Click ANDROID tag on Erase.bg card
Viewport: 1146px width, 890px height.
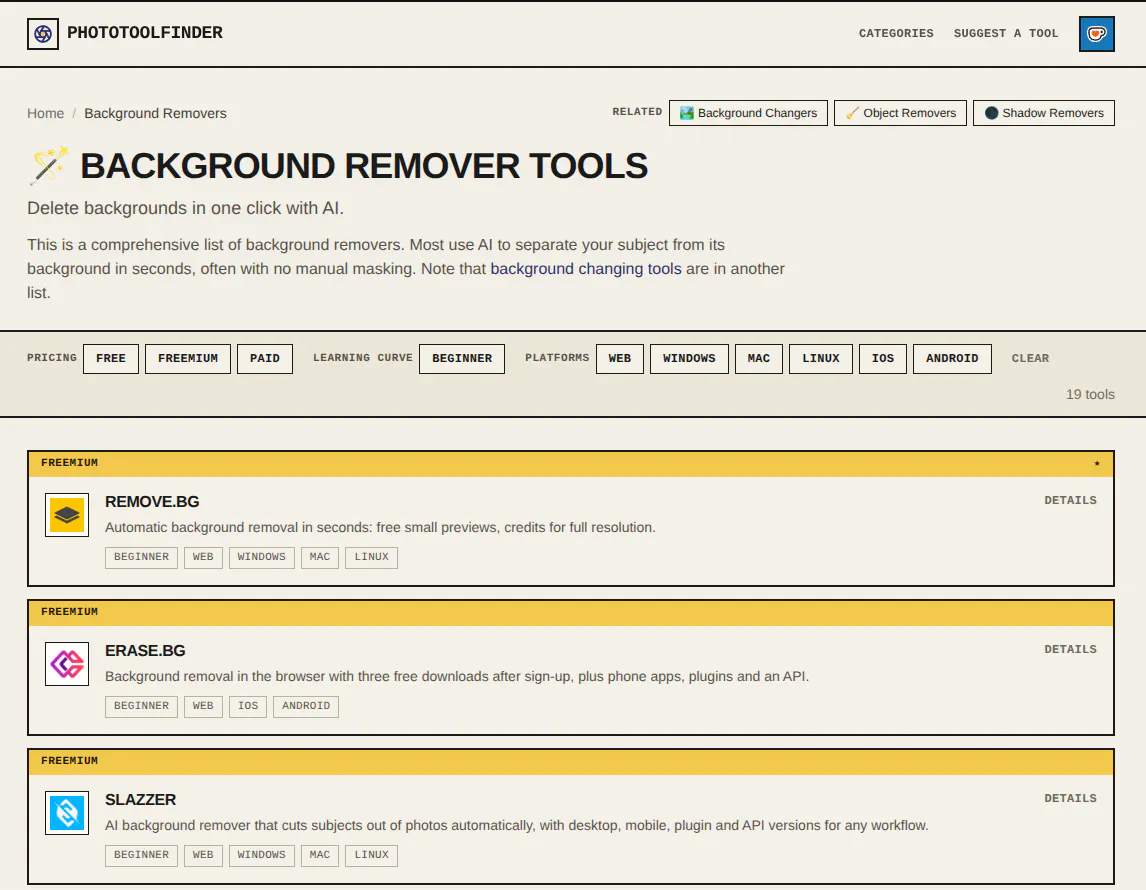(306, 707)
